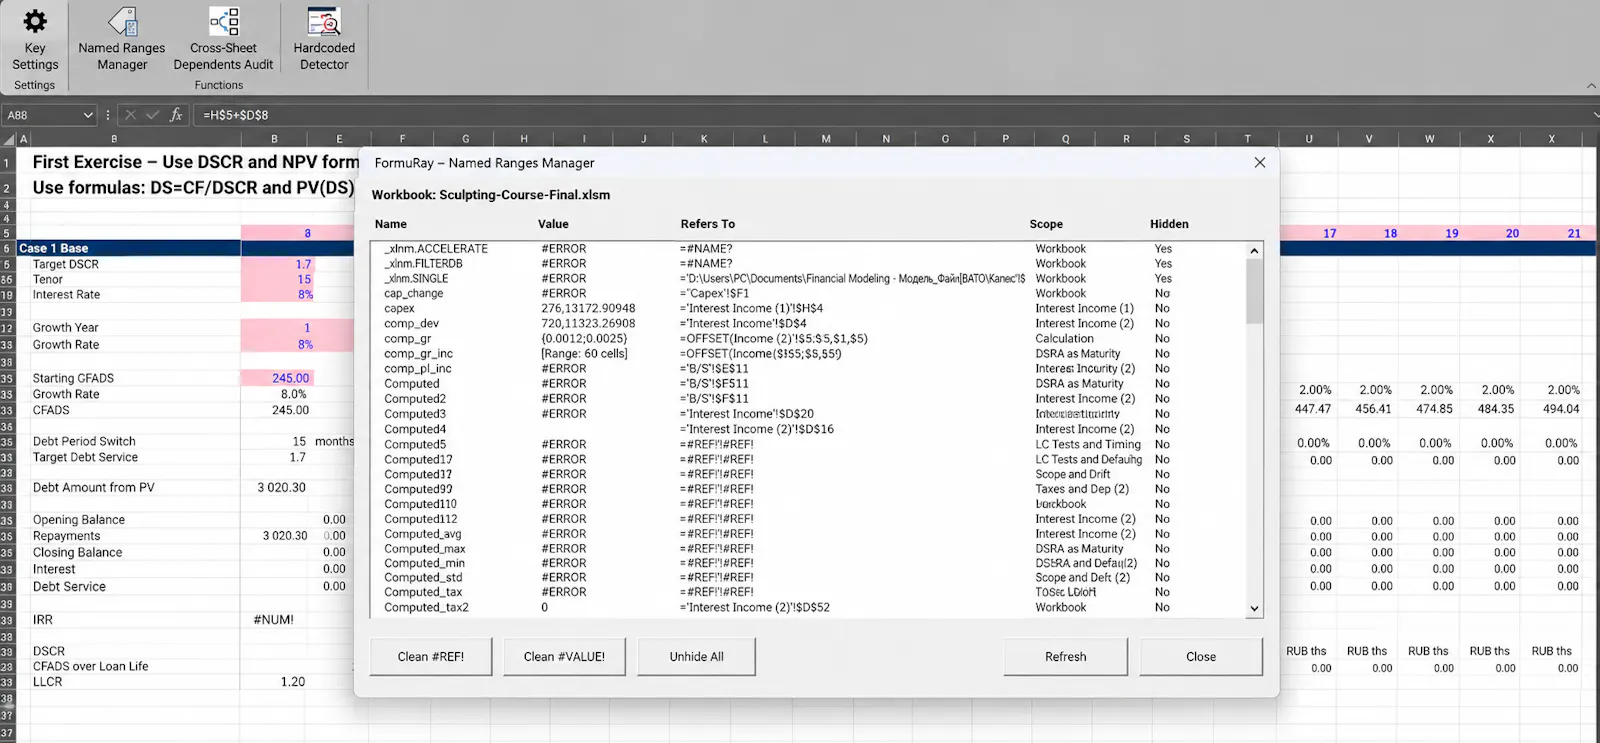This screenshot has height=743, width=1600.
Task: Click the LLCR value 1.20 cell
Action: [x=277, y=682]
